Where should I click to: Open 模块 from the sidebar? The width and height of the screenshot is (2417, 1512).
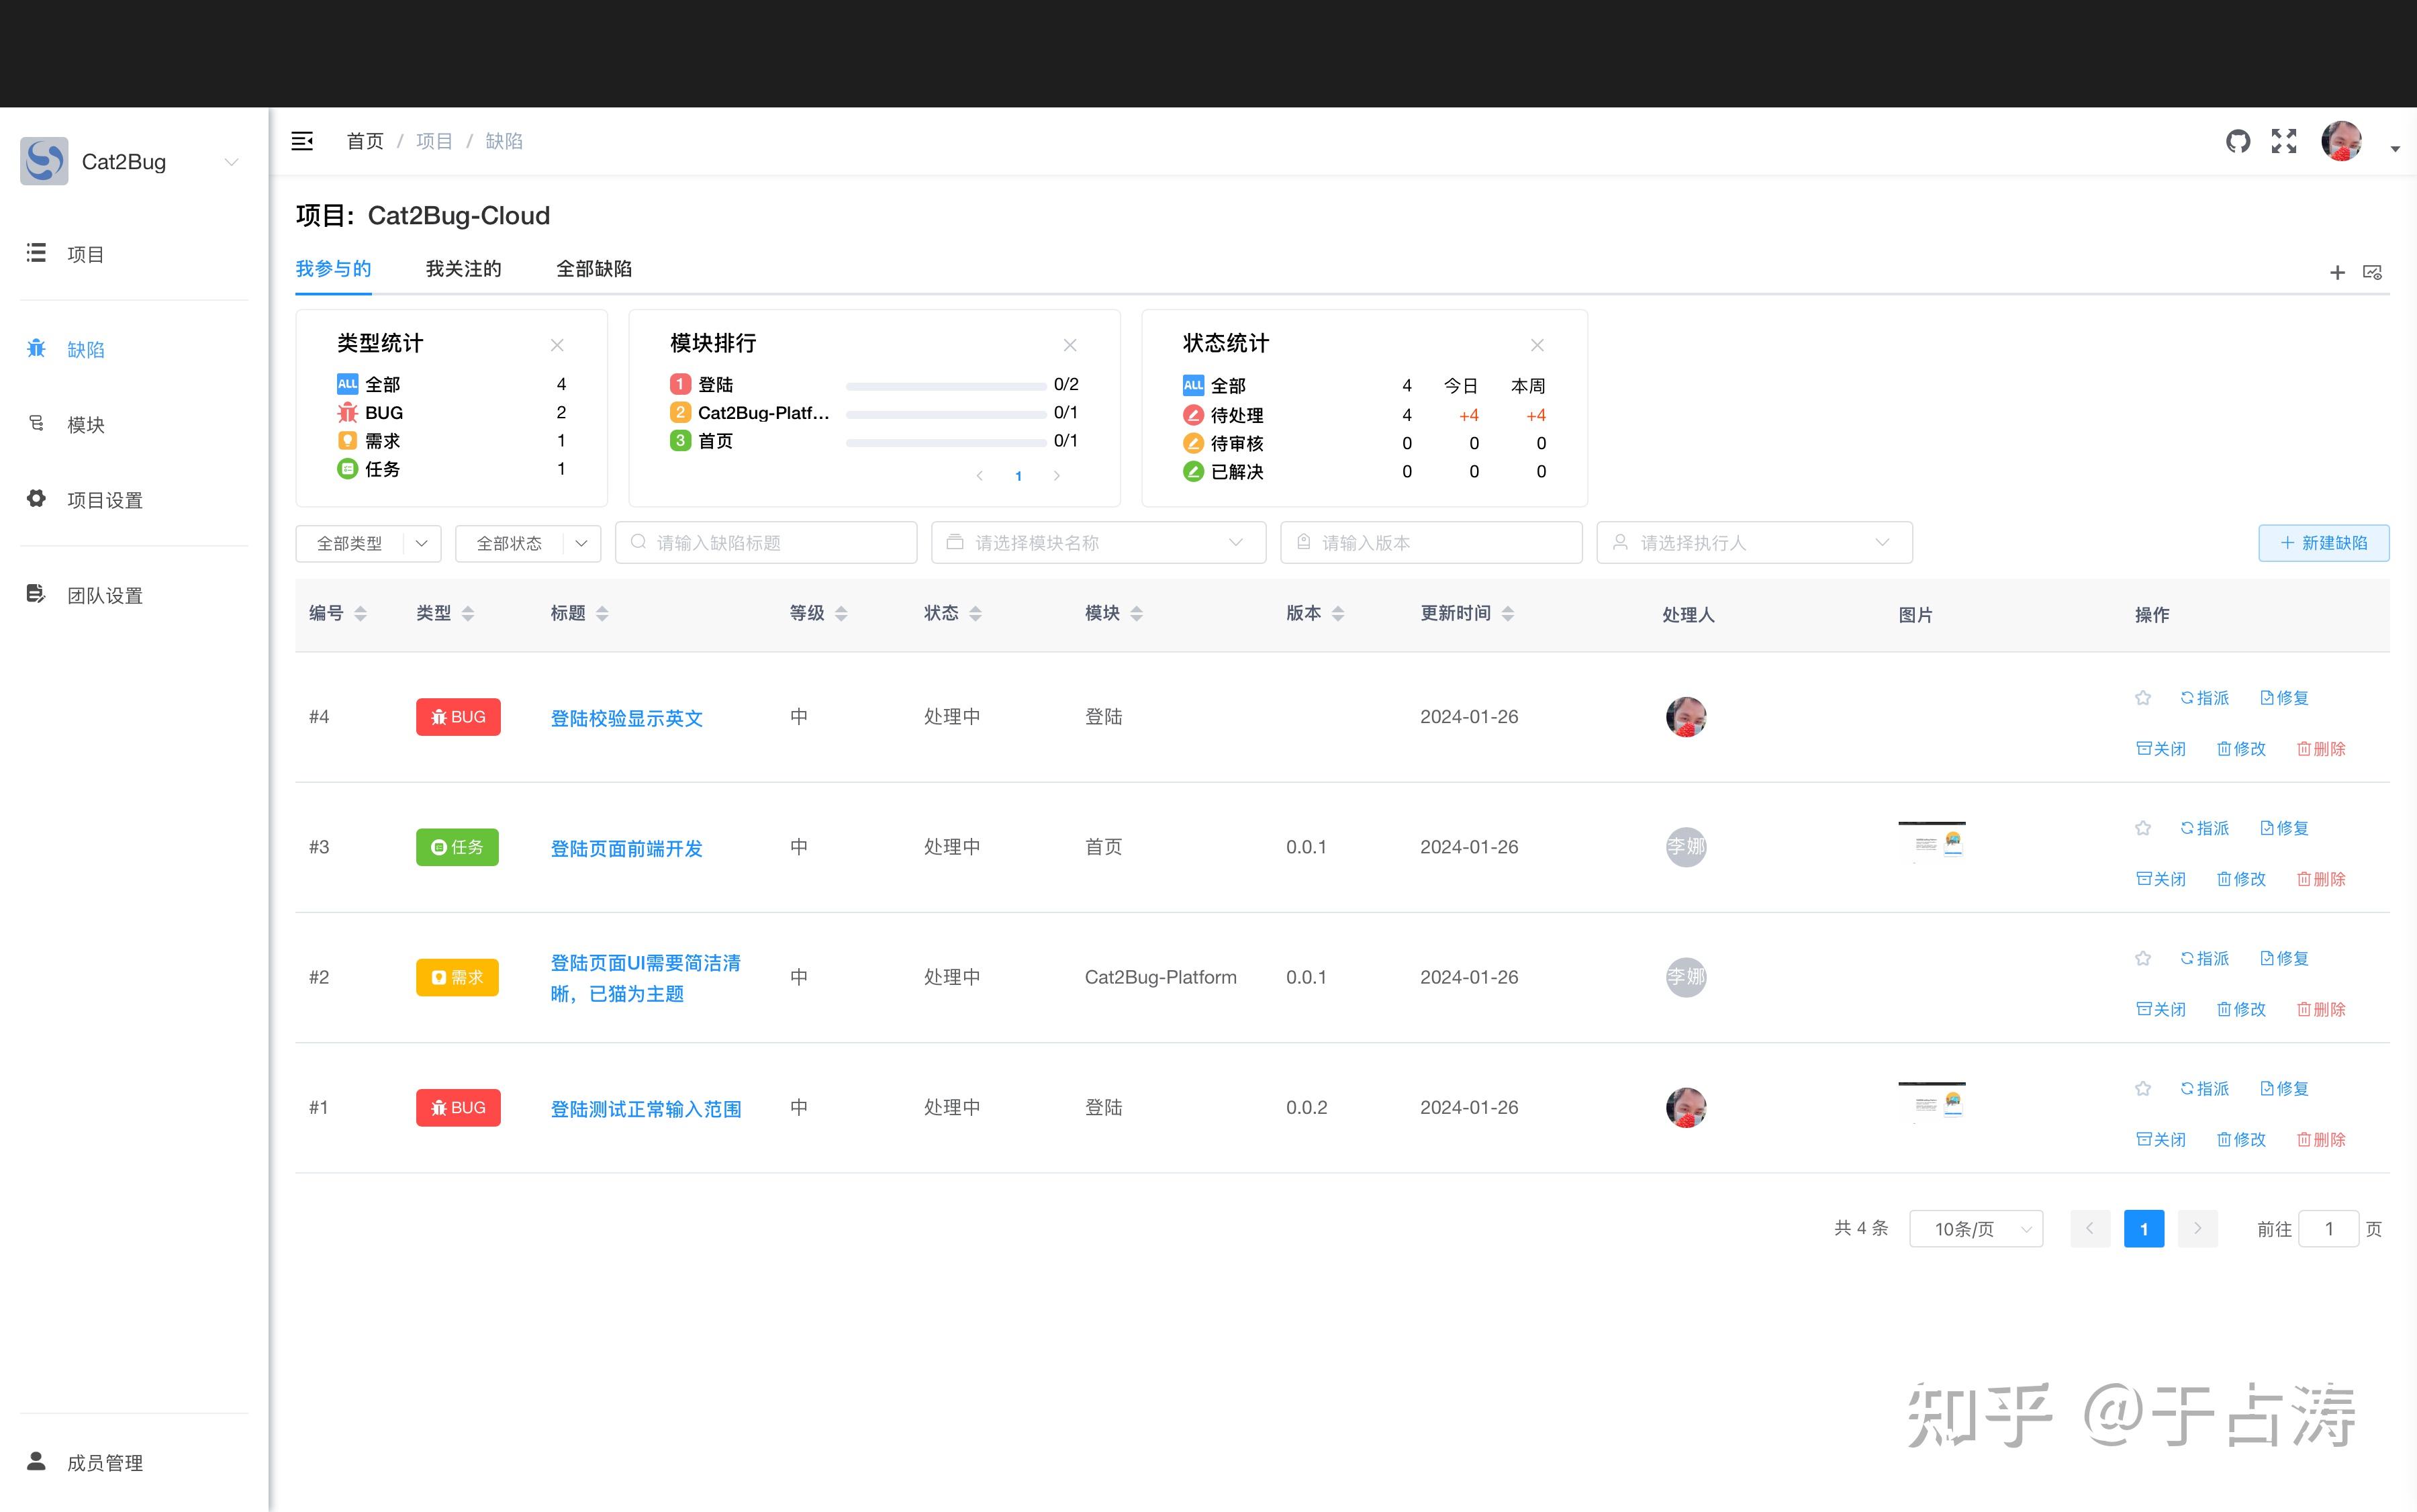click(x=85, y=424)
